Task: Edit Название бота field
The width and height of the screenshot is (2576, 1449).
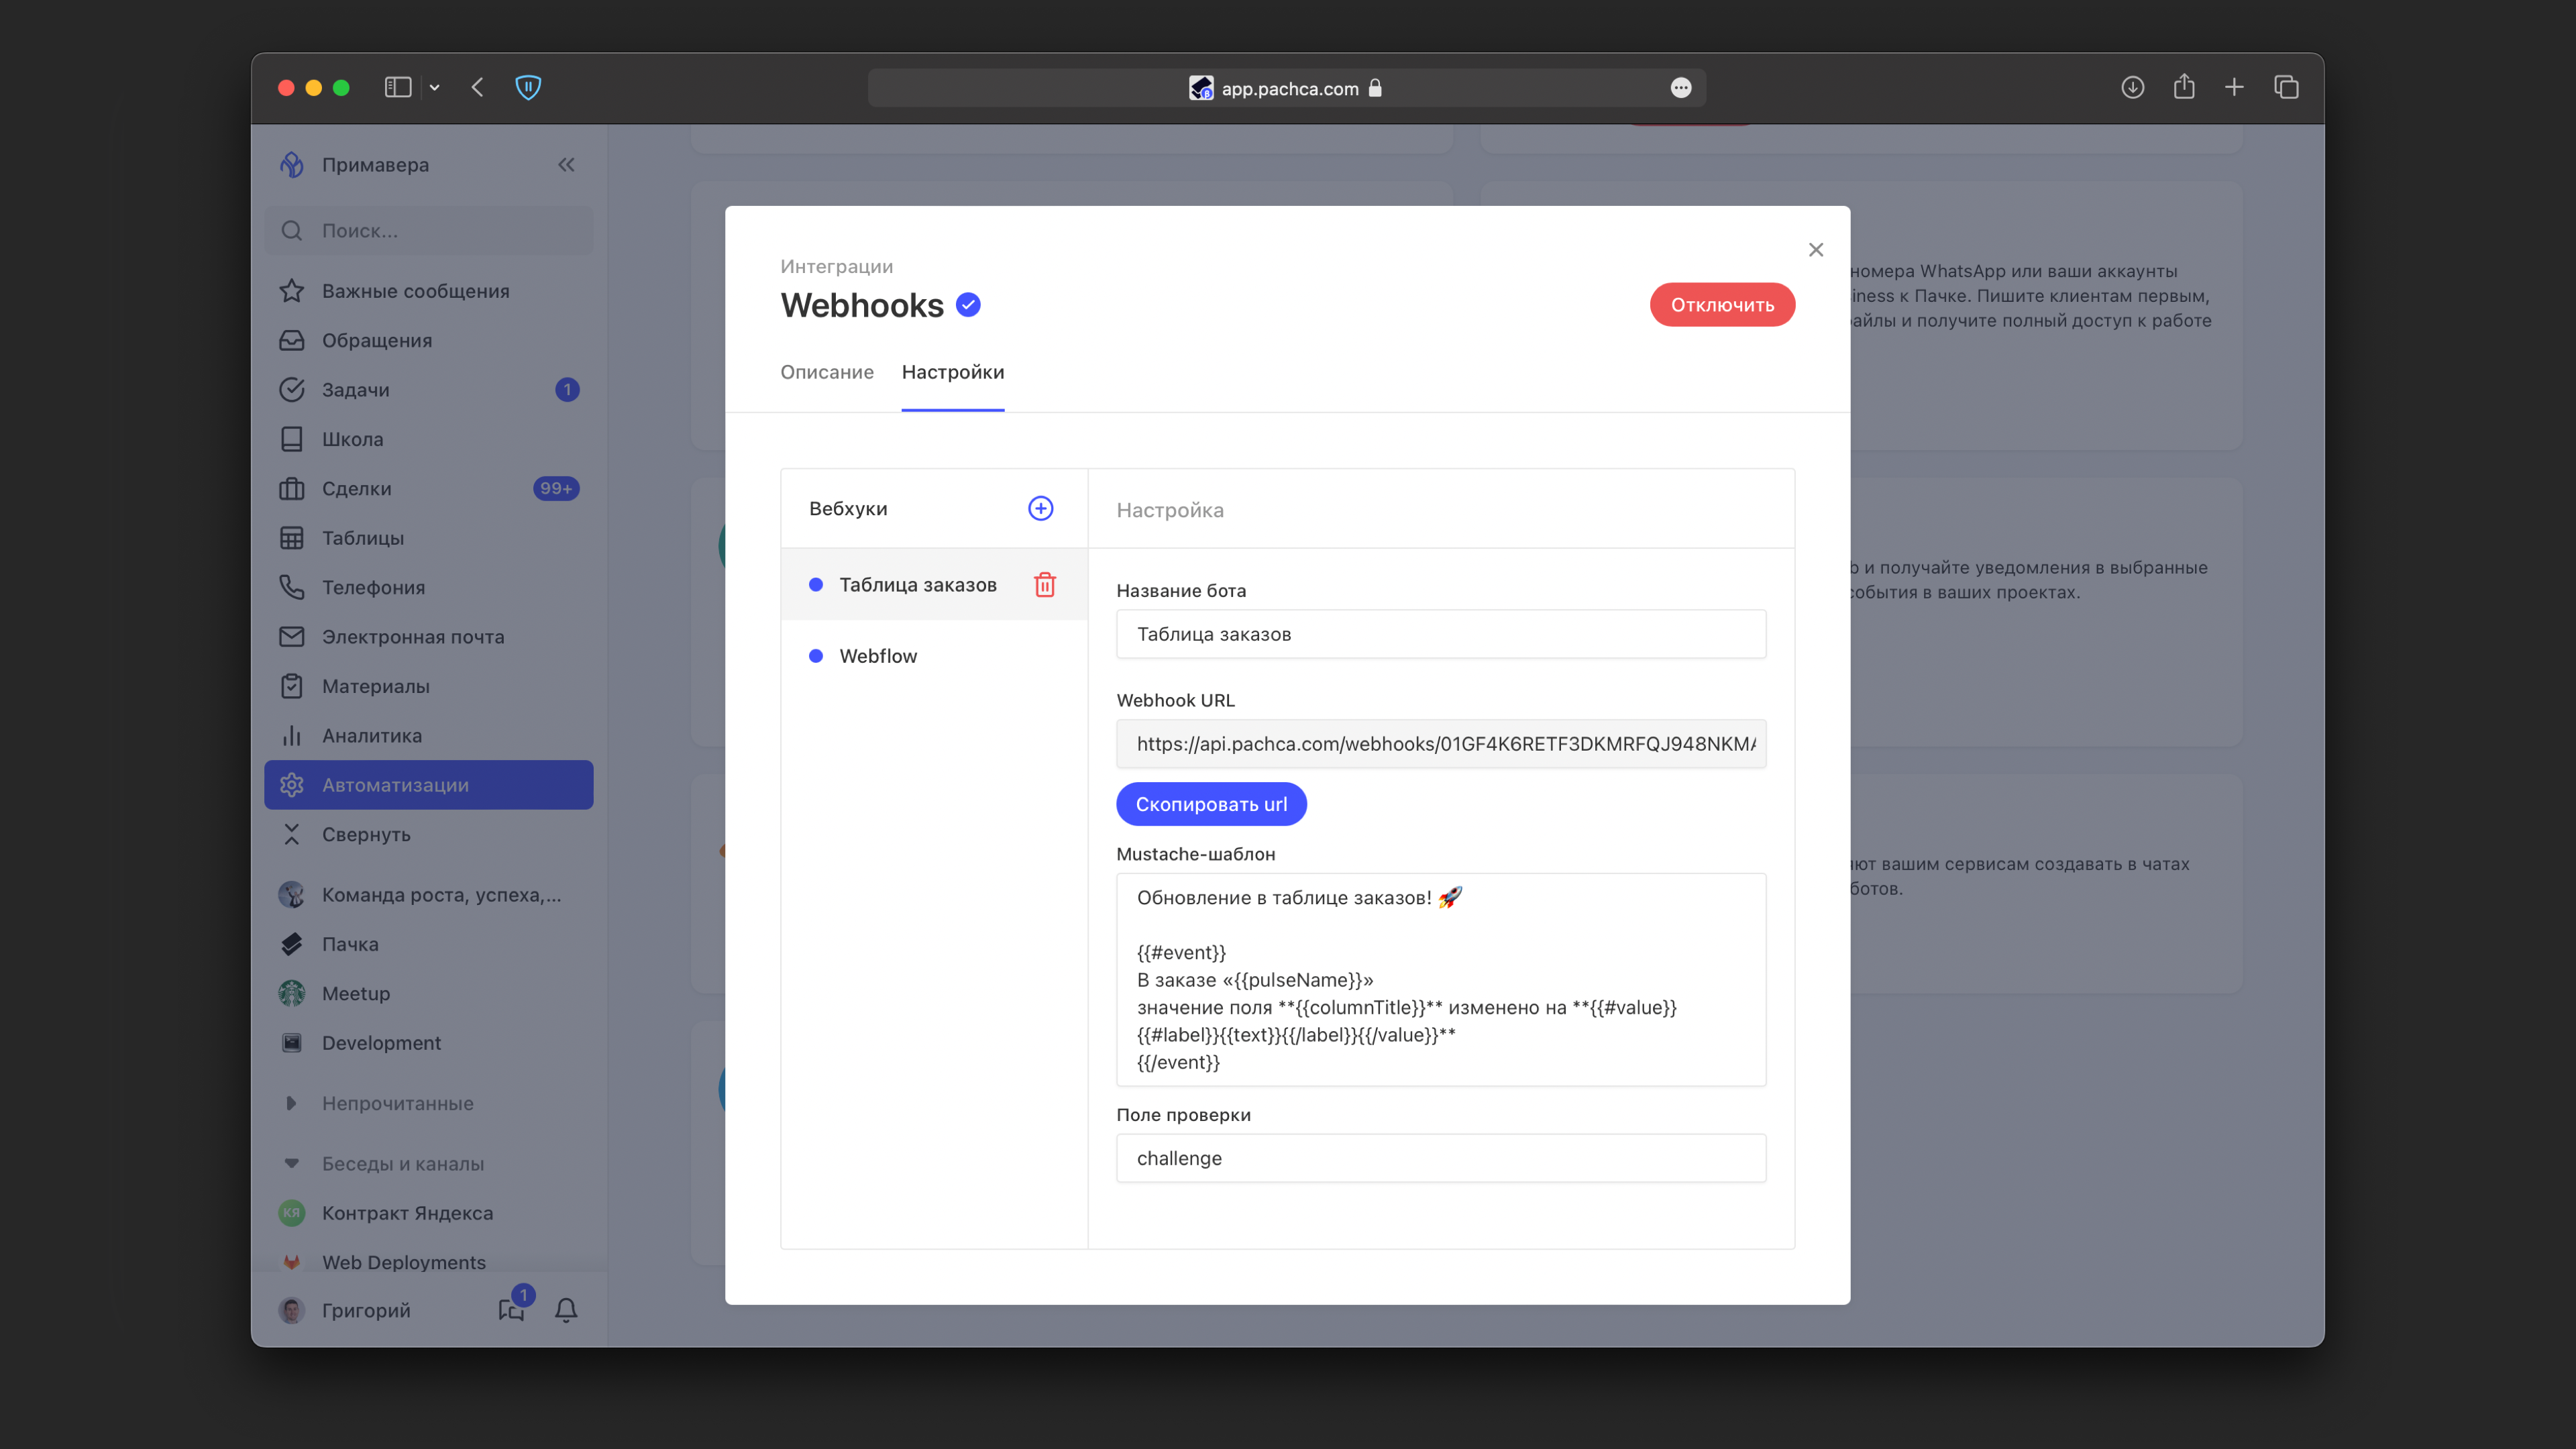Action: coord(1440,634)
